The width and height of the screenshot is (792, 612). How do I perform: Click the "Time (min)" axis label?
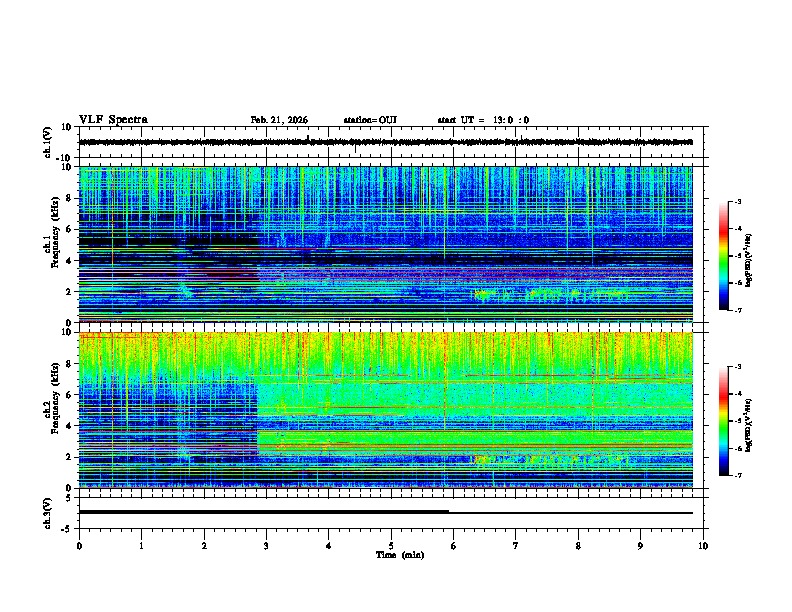[x=400, y=555]
